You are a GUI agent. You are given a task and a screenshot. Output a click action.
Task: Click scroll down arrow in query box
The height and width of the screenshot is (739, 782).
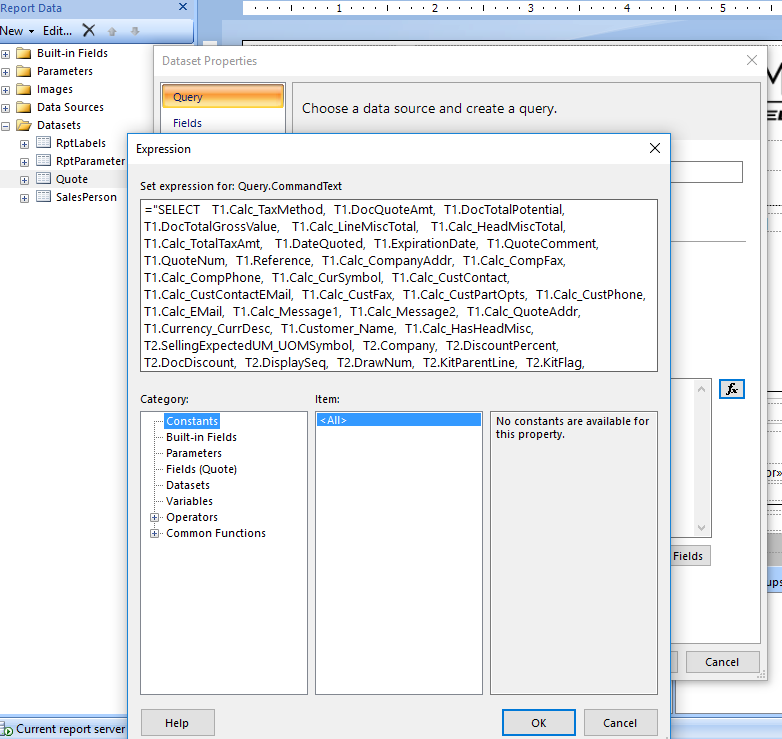701,528
